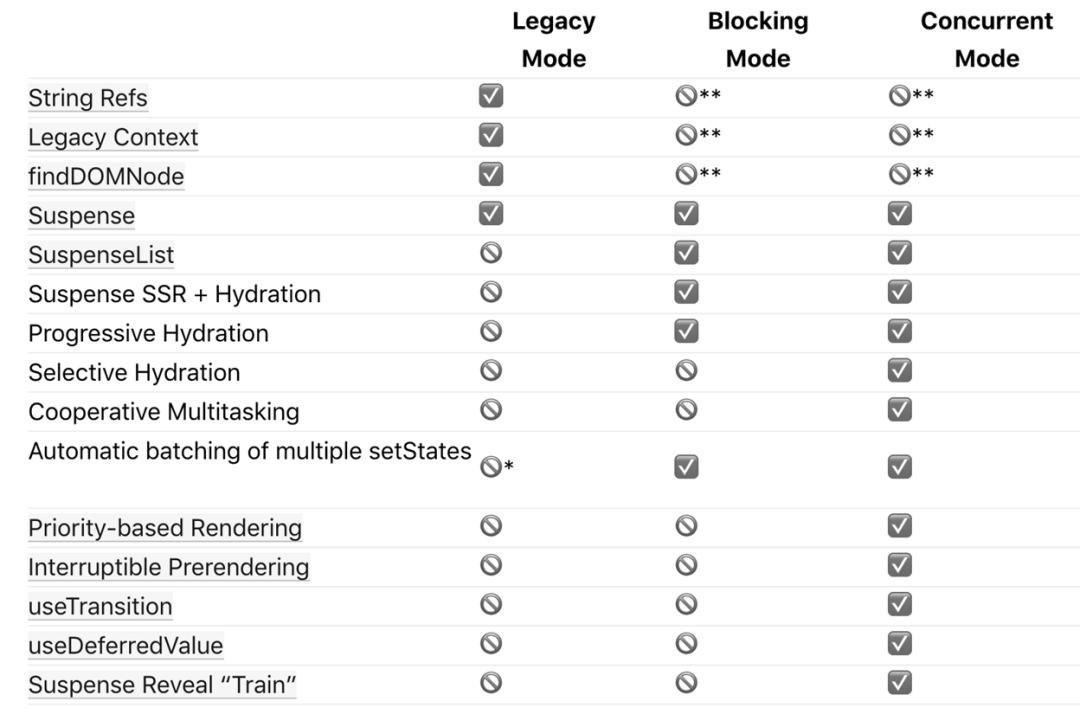1080x727 pixels.
Task: Click the Concurrent Mode prohibited icon for Legacy Context
Action: pos(899,135)
